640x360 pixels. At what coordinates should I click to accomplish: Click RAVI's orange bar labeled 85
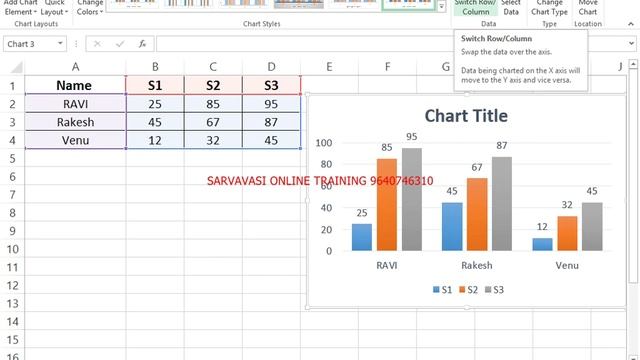(x=387, y=204)
